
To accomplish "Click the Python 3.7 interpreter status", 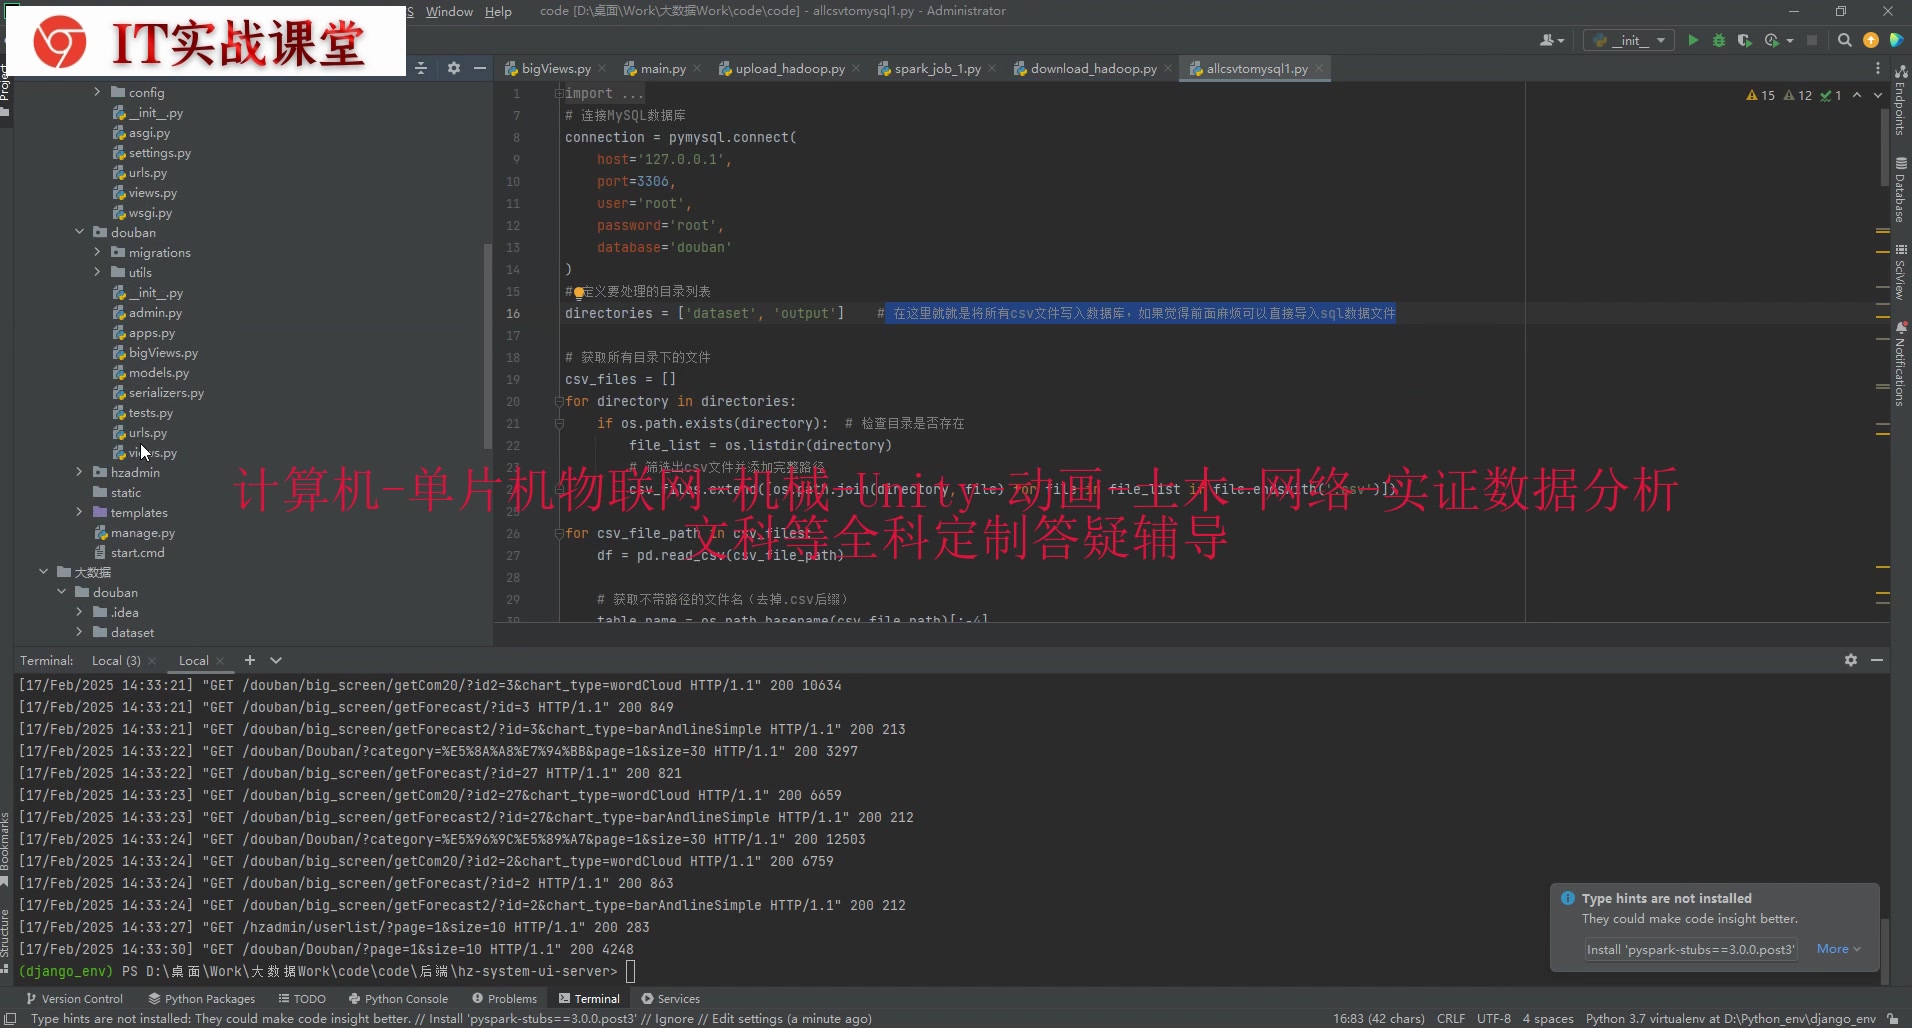I will point(1730,1018).
